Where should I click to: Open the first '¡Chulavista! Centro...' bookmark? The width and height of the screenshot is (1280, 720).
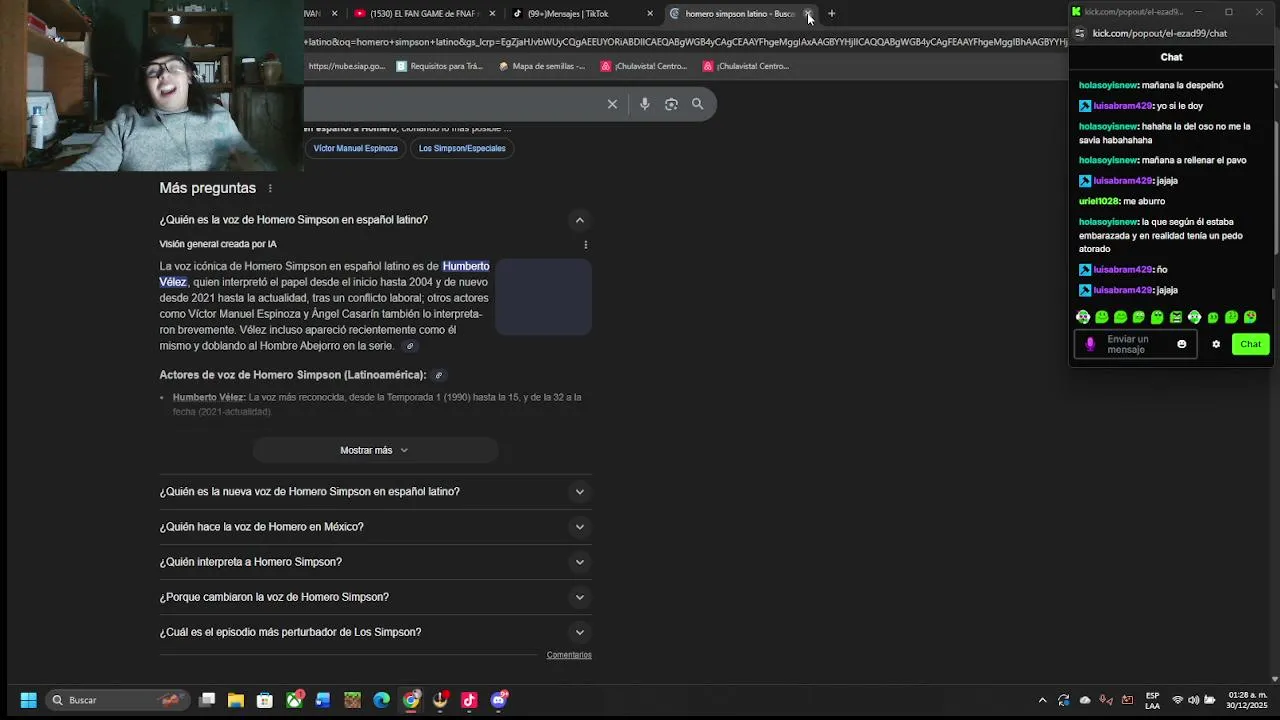click(x=644, y=66)
